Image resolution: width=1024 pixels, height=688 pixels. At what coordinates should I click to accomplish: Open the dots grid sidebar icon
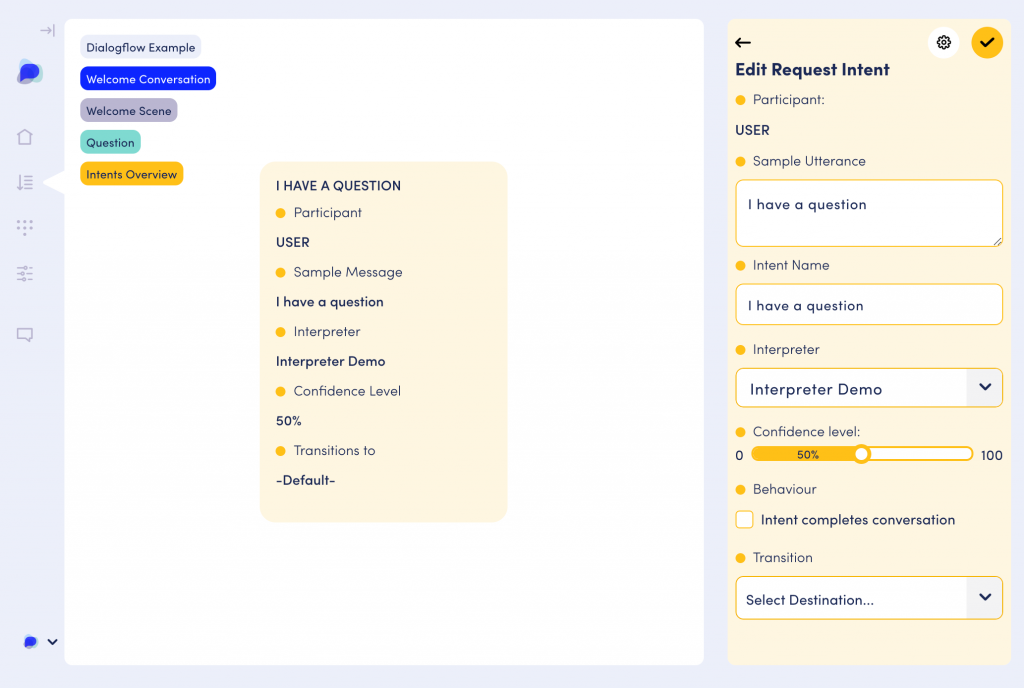25,227
